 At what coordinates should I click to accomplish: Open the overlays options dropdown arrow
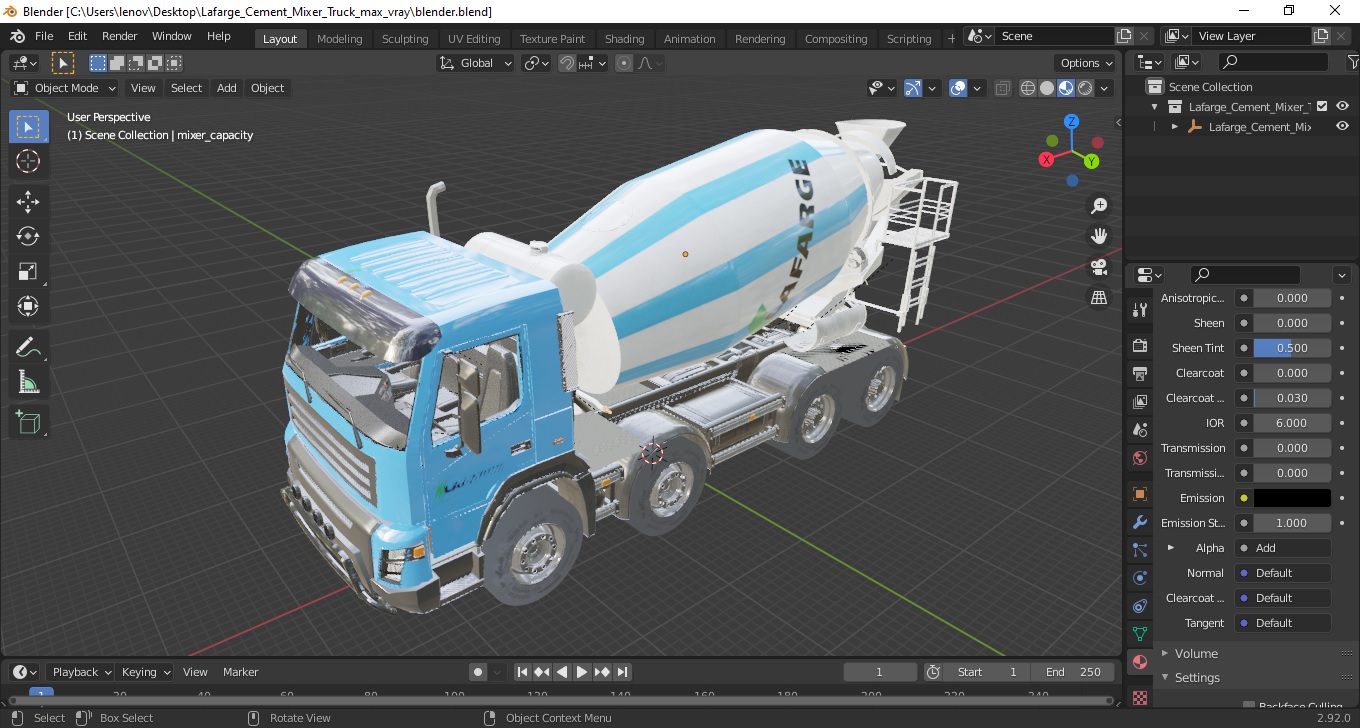click(977, 88)
